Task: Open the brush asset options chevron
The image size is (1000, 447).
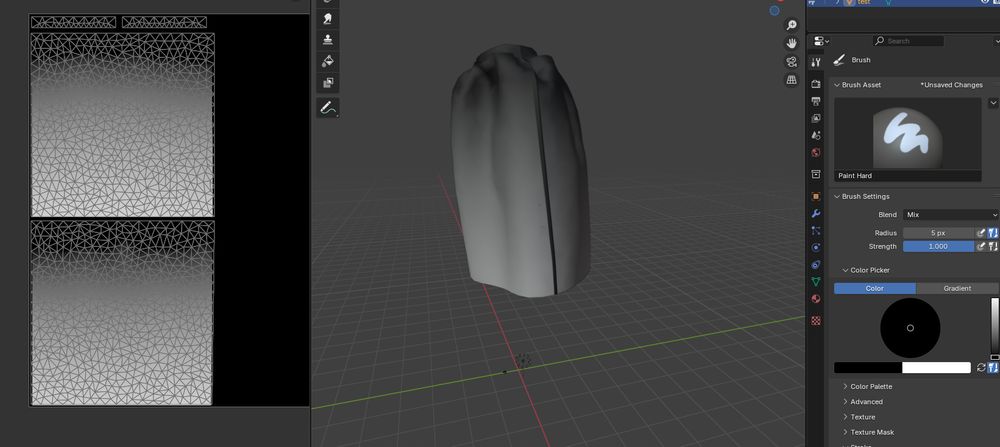Action: click(x=993, y=103)
